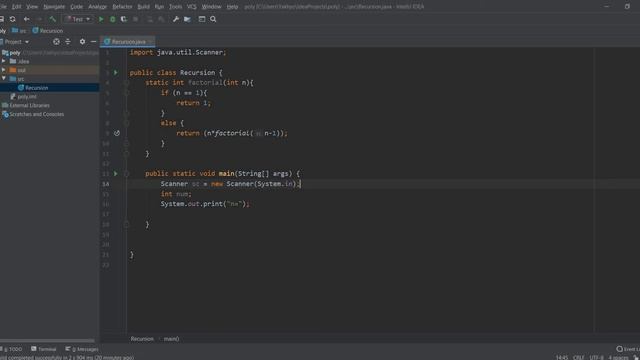Screen dimensions: 640x360
Task: Click the Recursion breadcrumb in navigation bar
Action: click(x=48, y=31)
